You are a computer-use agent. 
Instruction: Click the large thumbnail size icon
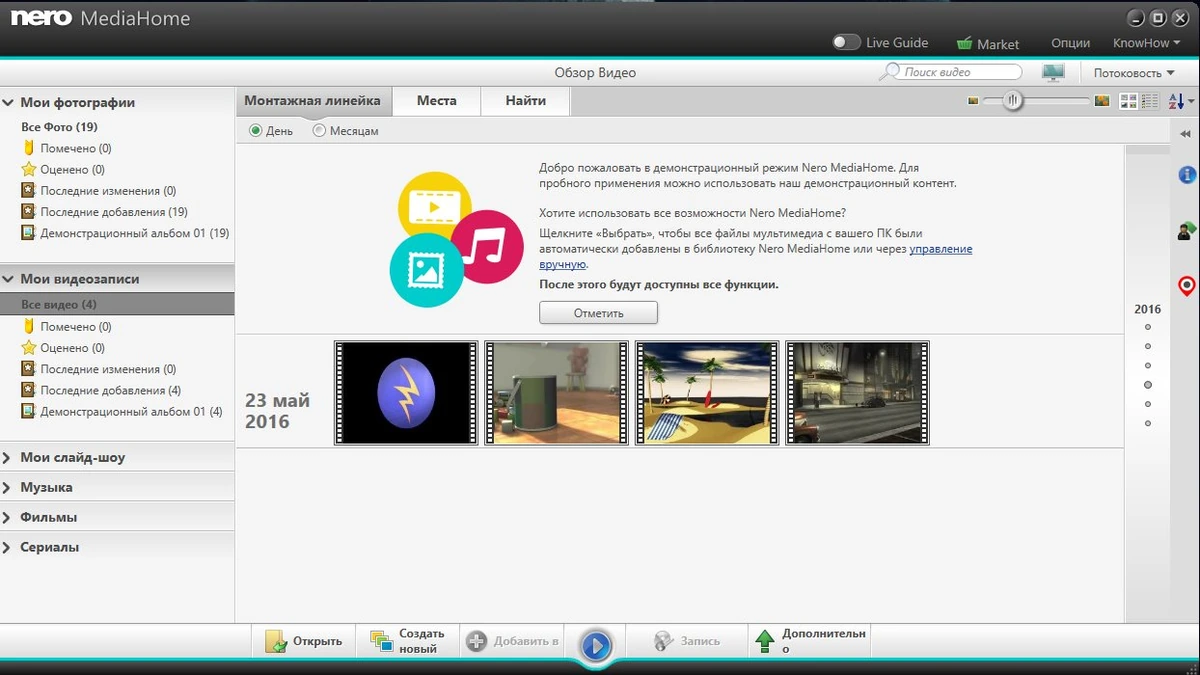tap(1102, 101)
